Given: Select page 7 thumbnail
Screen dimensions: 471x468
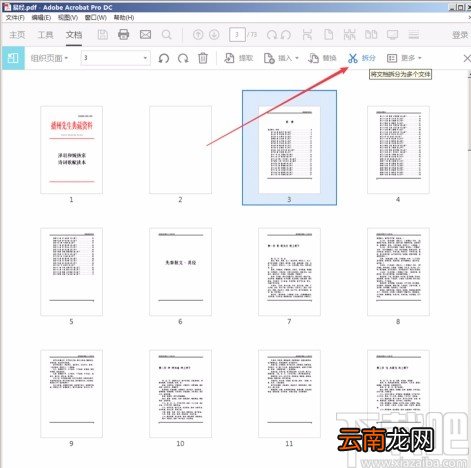Looking at the screenshot, I should [289, 272].
